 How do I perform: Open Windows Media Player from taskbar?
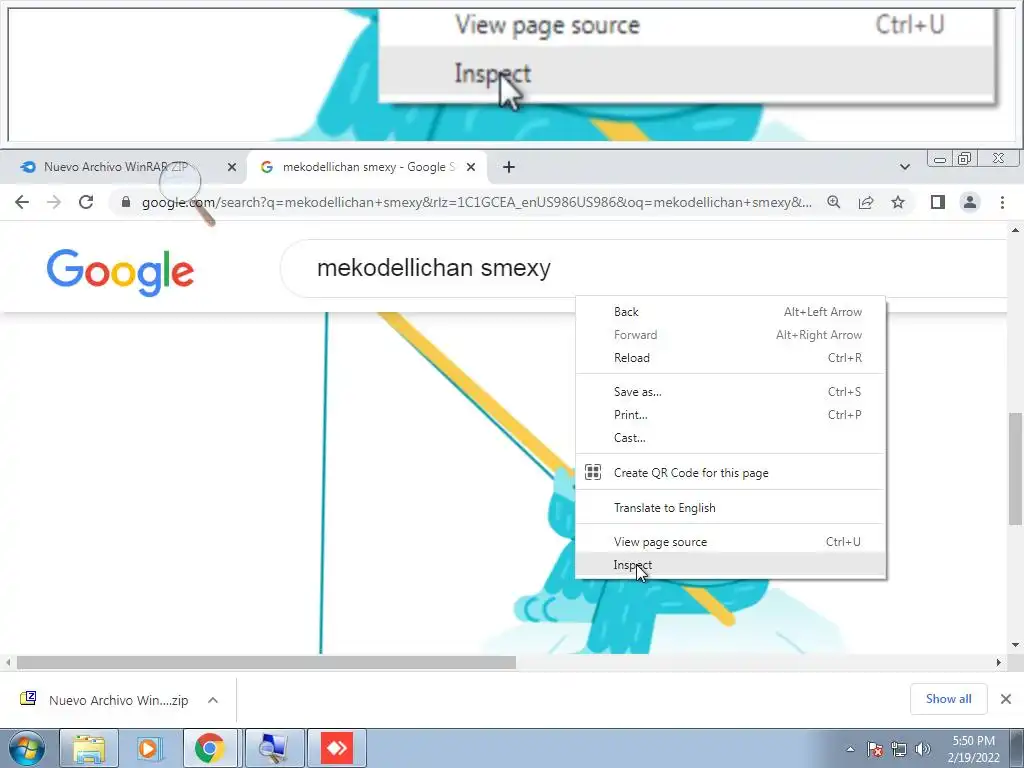[149, 748]
